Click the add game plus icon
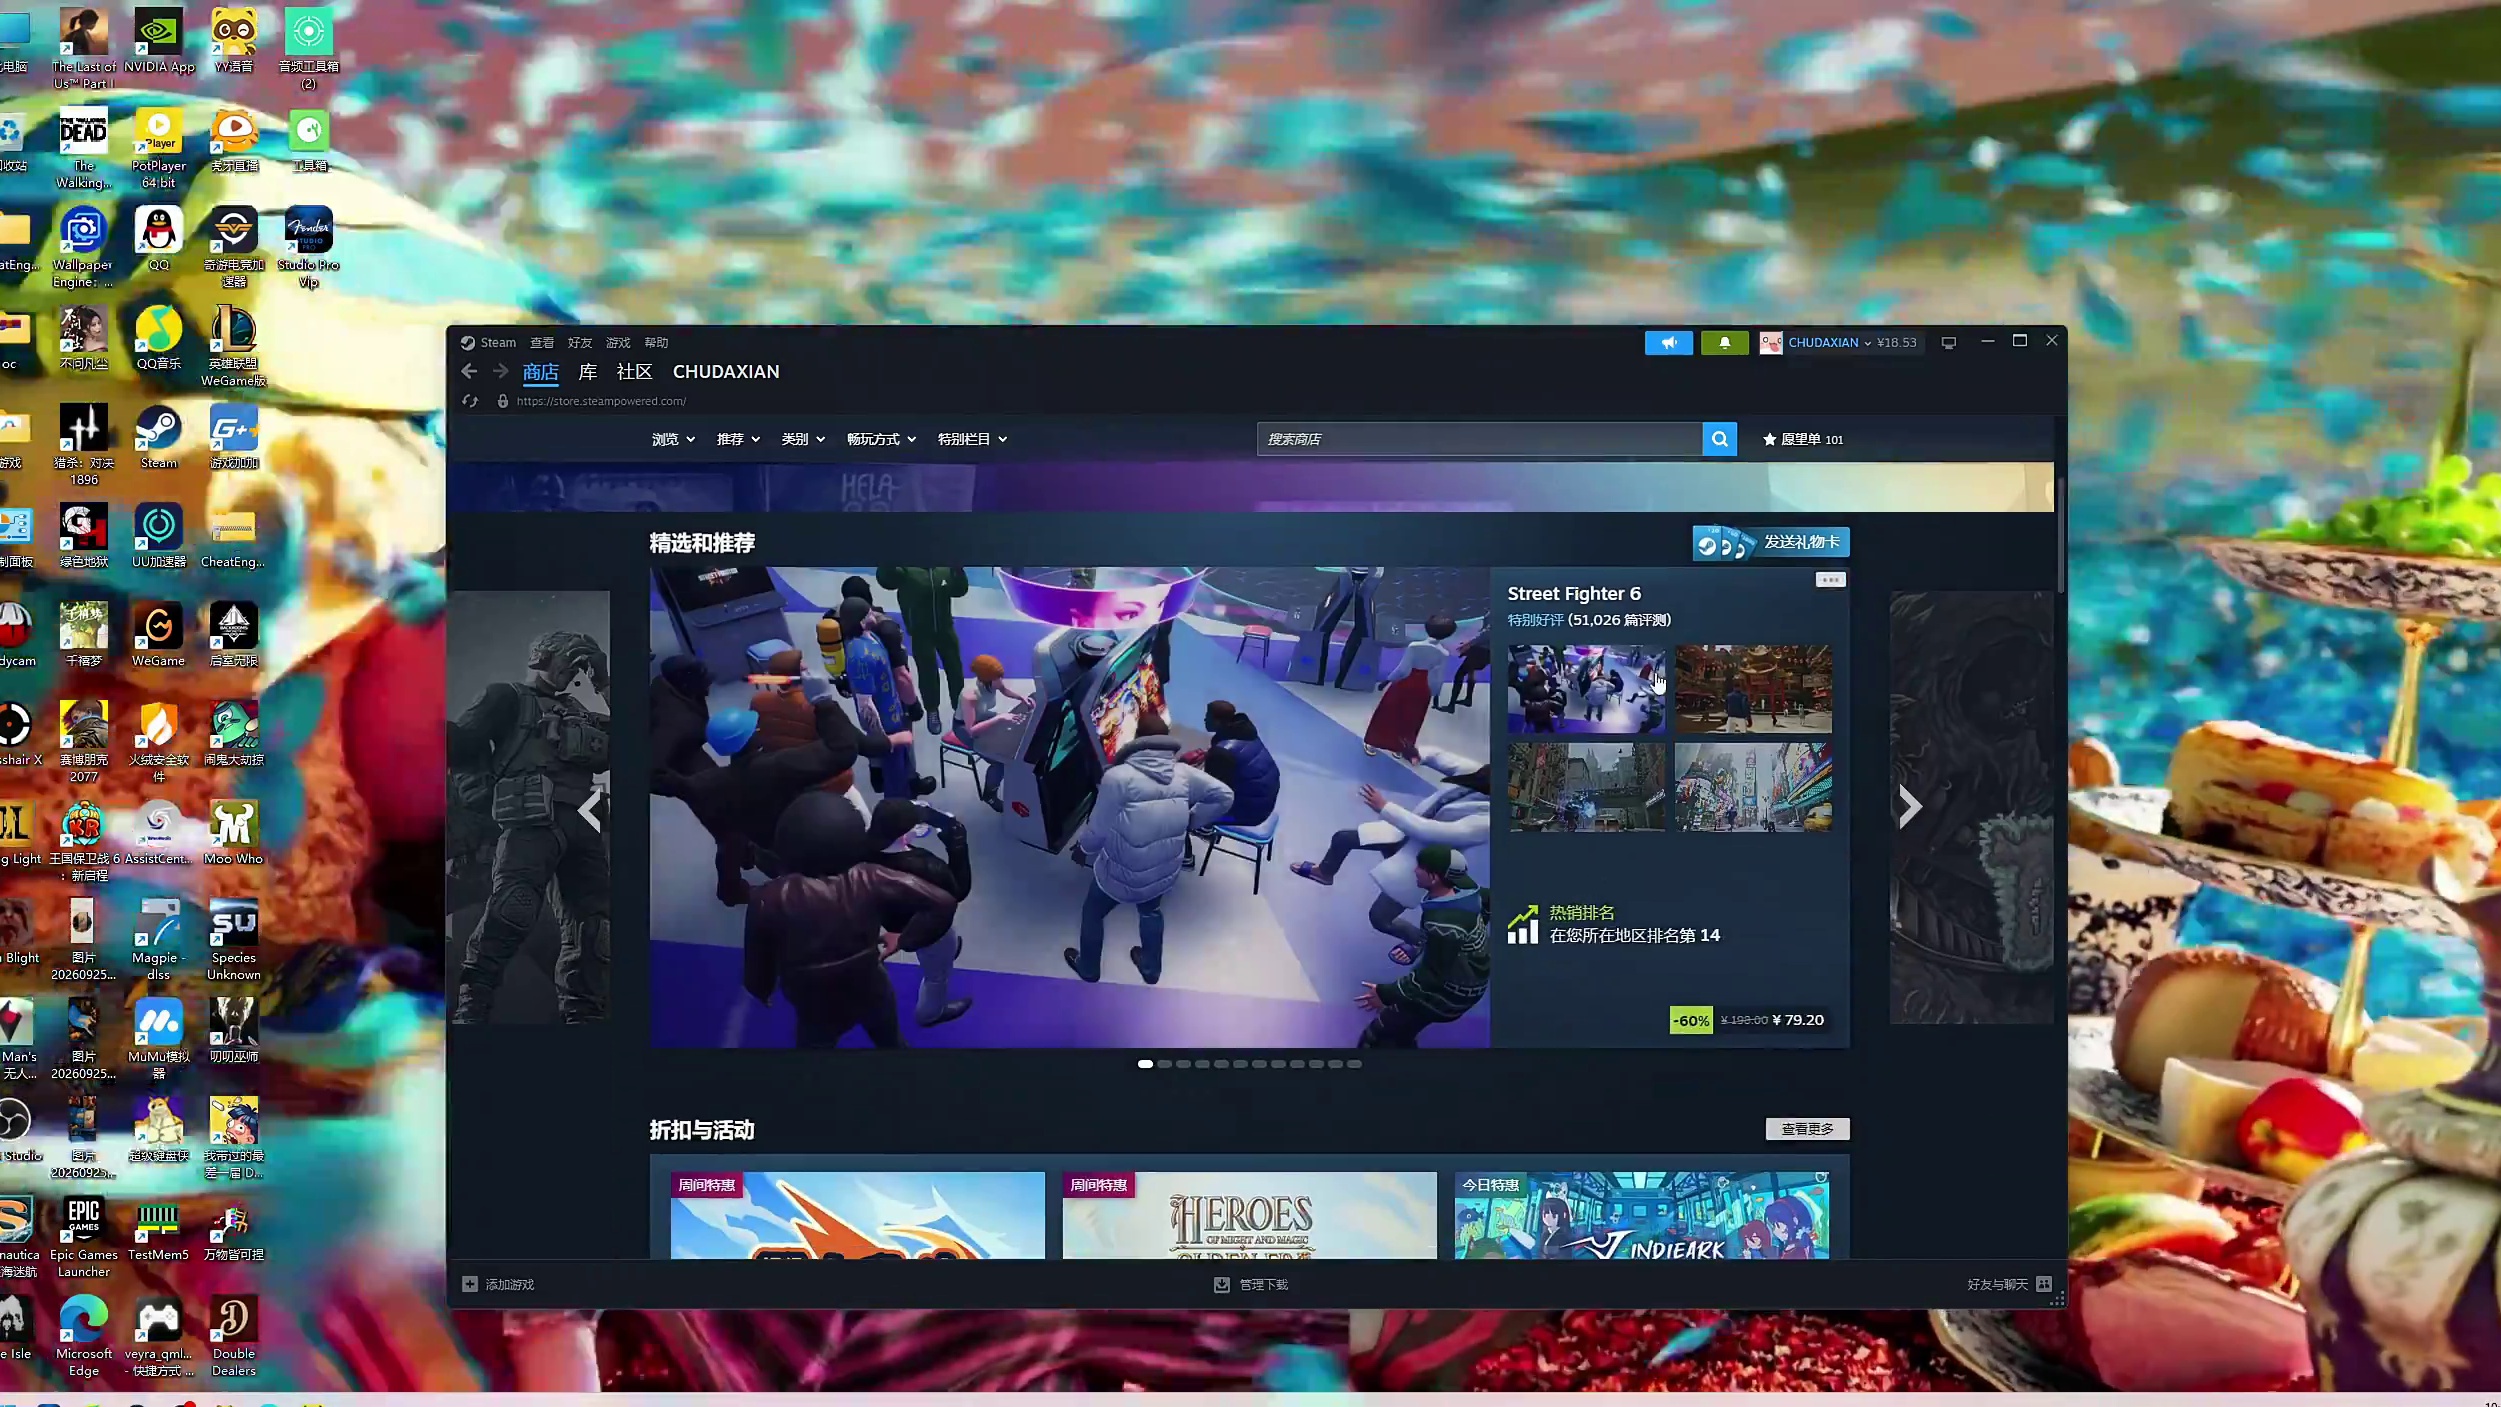This screenshot has height=1407, width=2501. tap(470, 1284)
